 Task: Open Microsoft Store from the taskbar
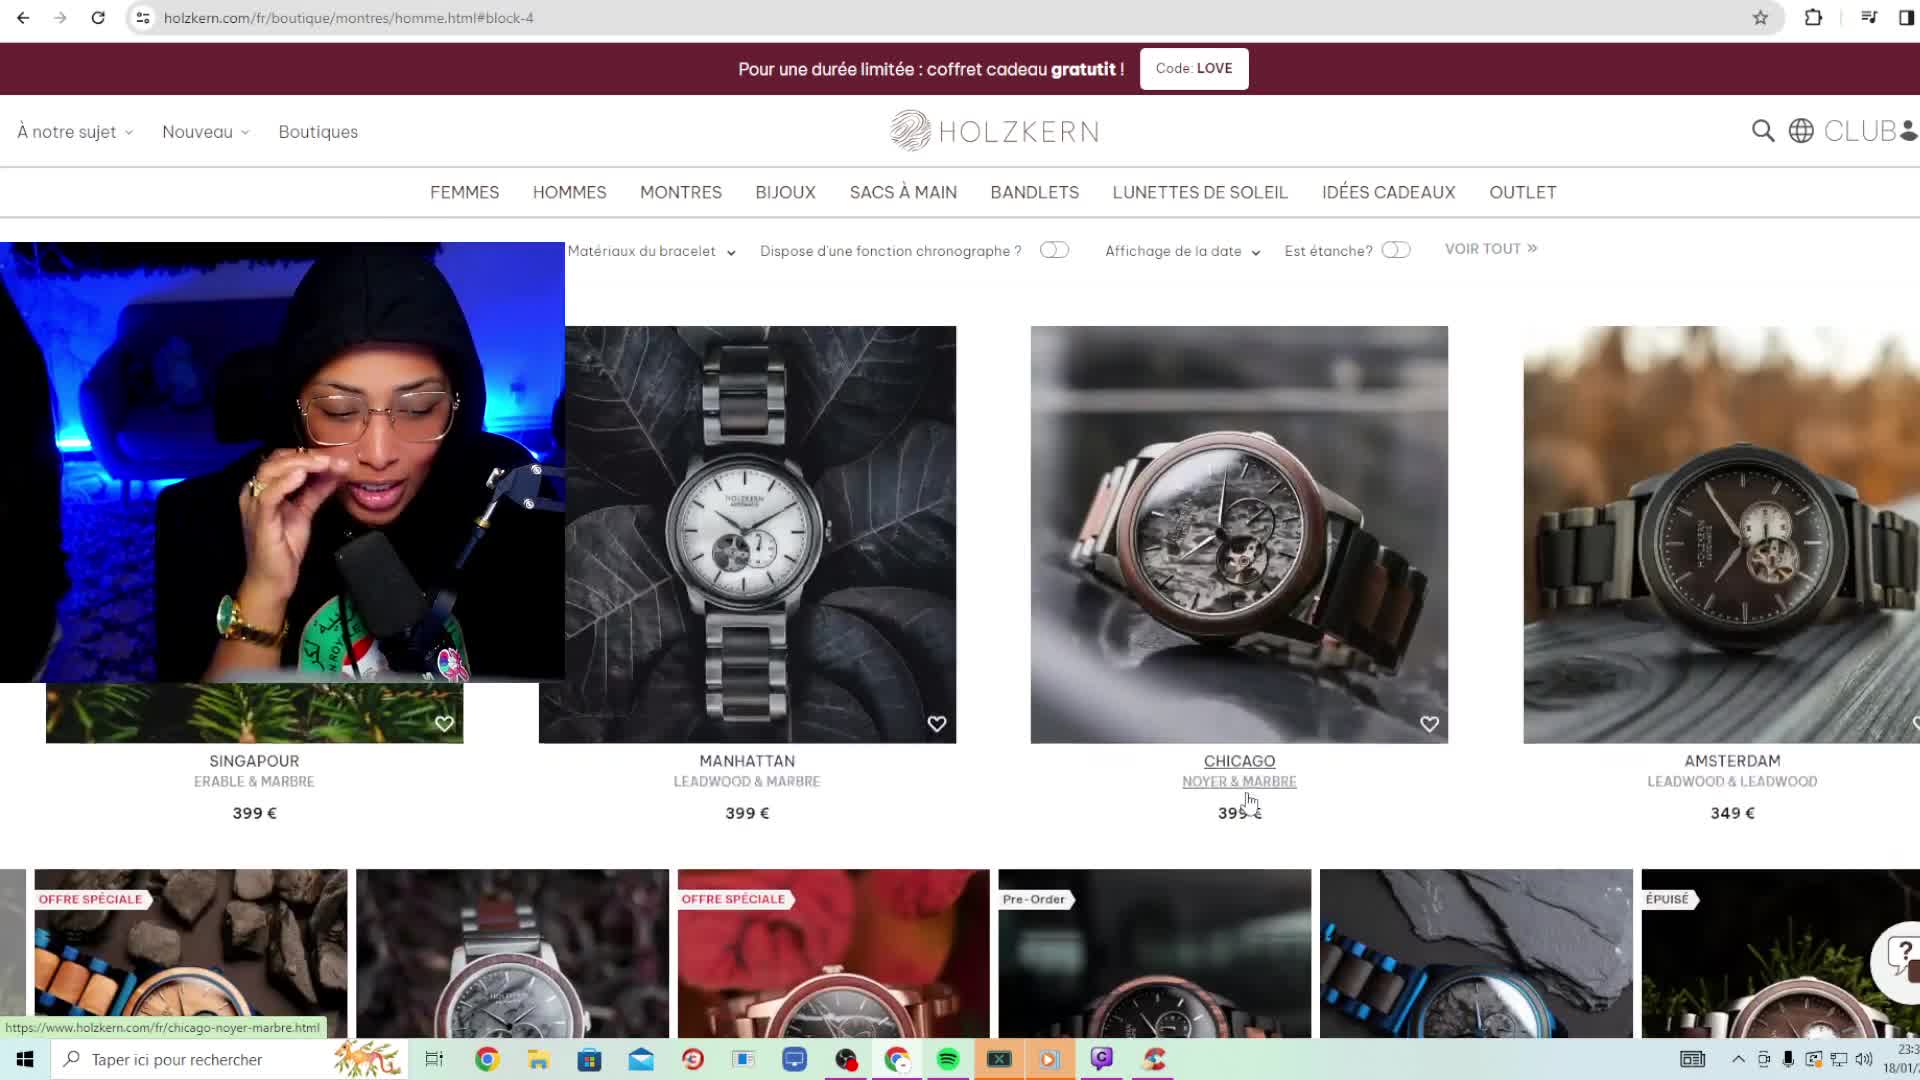click(x=589, y=1059)
